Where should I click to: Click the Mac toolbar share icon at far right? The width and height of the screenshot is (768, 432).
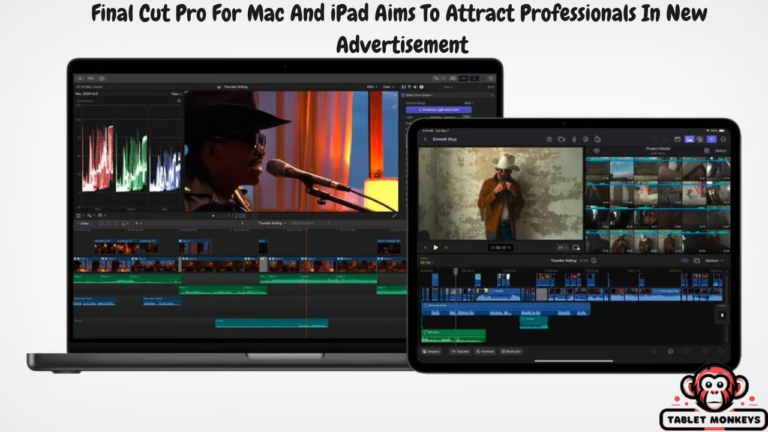pyautogui.click(x=491, y=78)
